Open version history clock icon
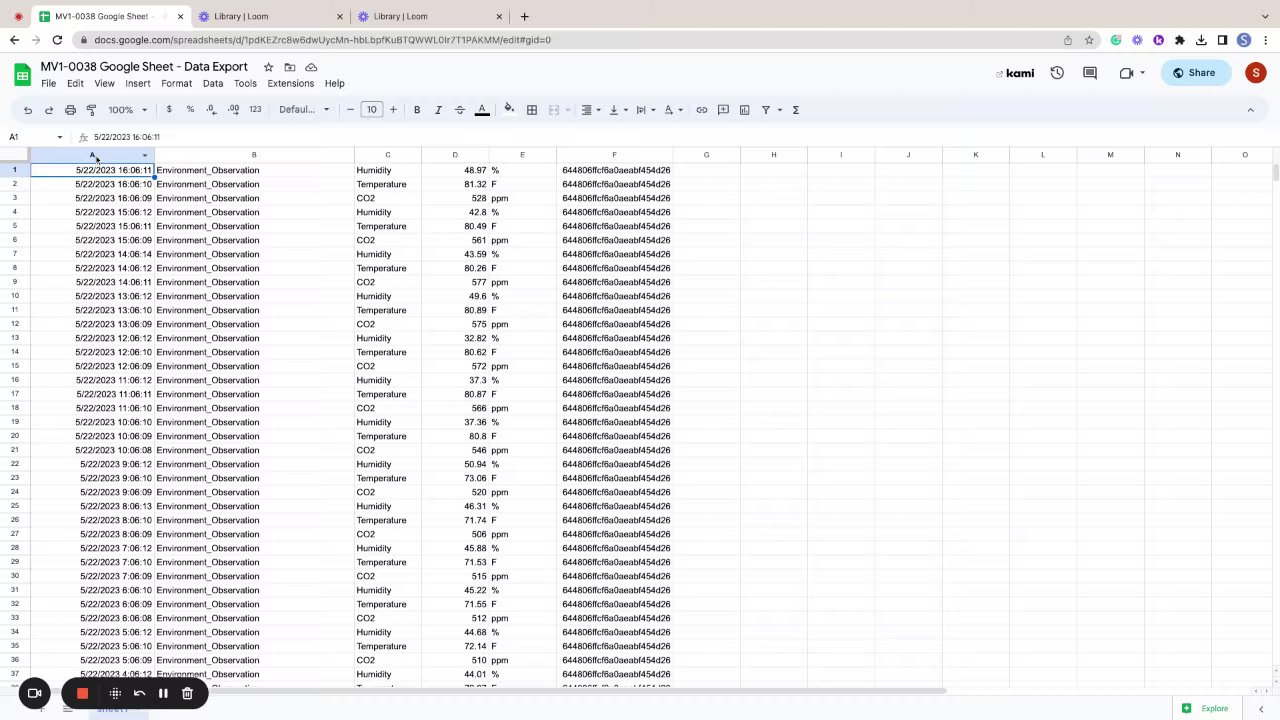 (x=1057, y=73)
